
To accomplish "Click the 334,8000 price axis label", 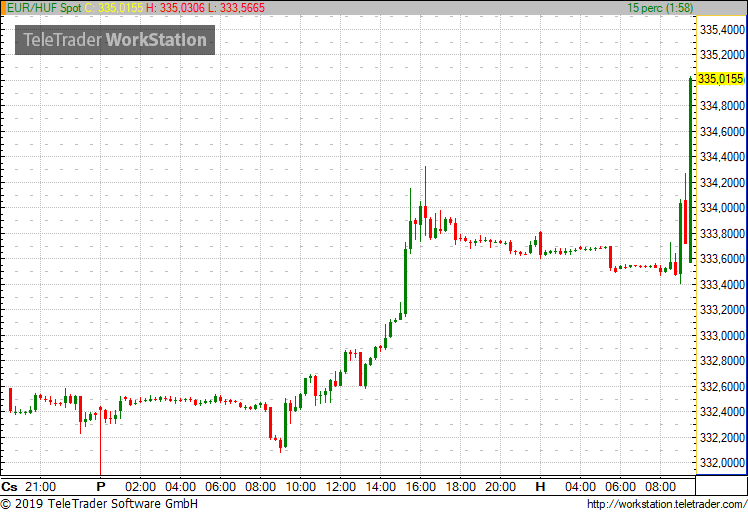I will pyautogui.click(x=722, y=105).
